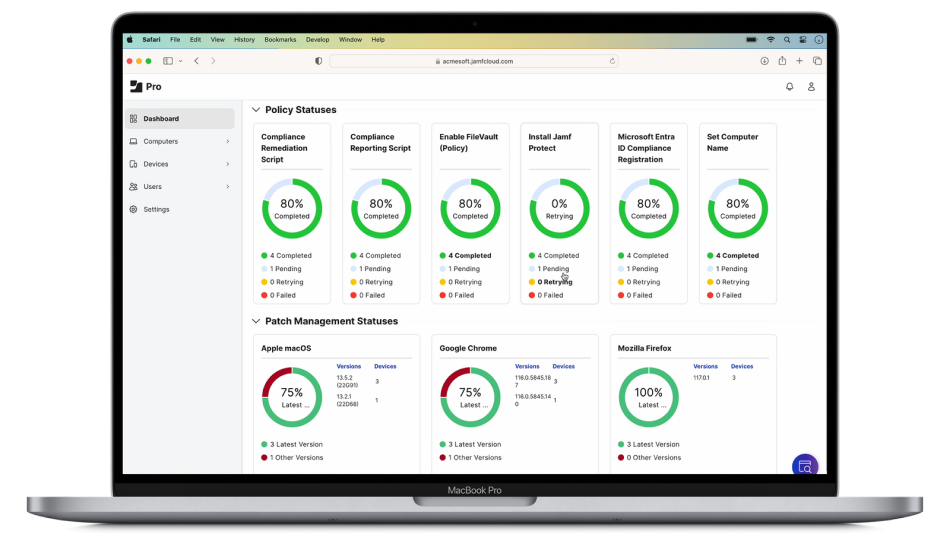Open the Dashboard sidebar item
This screenshot has width=950, height=548.
[x=180, y=119]
